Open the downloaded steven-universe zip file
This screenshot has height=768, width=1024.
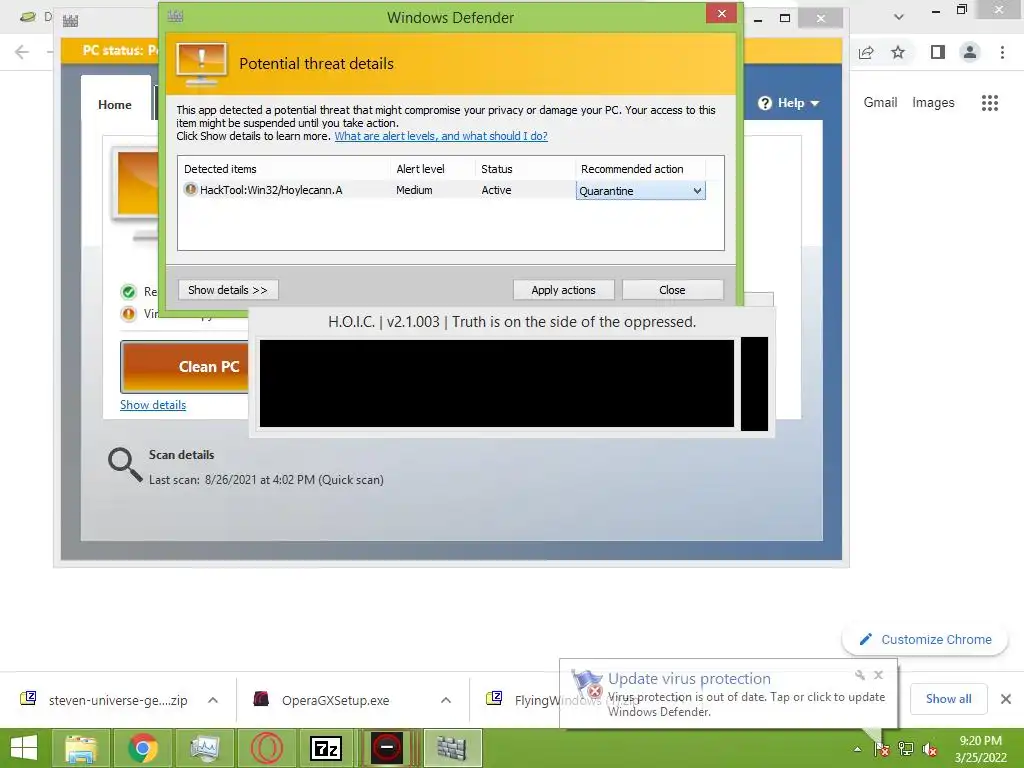(104, 700)
